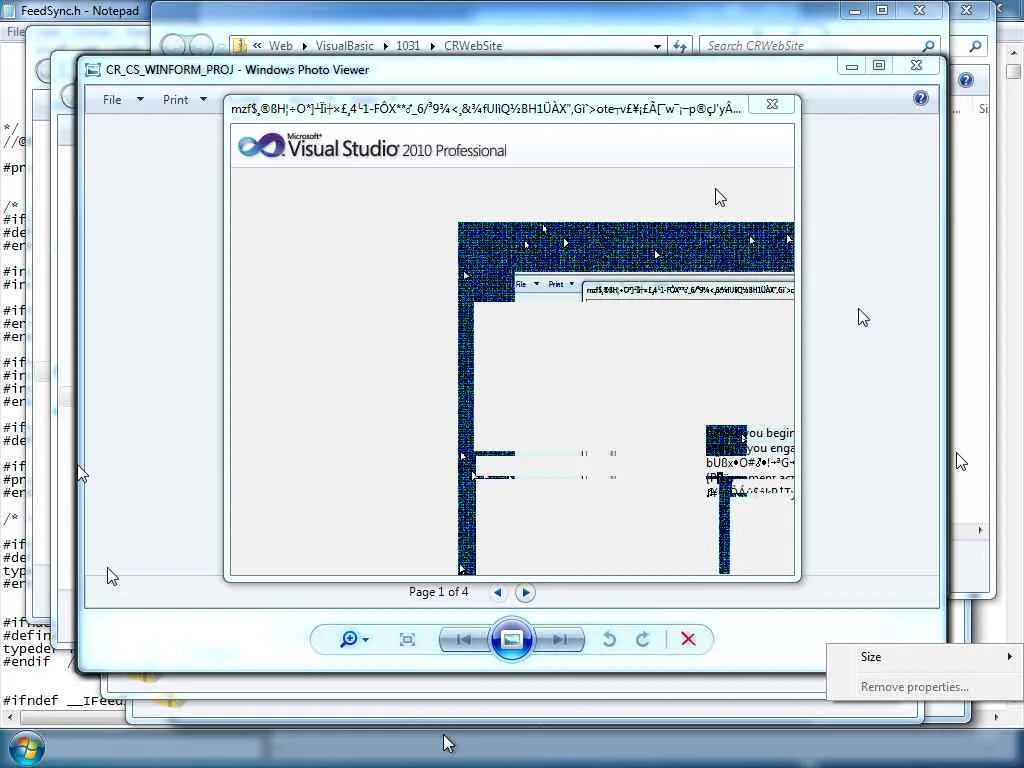Image resolution: width=1024 pixels, height=768 pixels.
Task: Click the help icon in the background Explorer window
Action: (965, 80)
